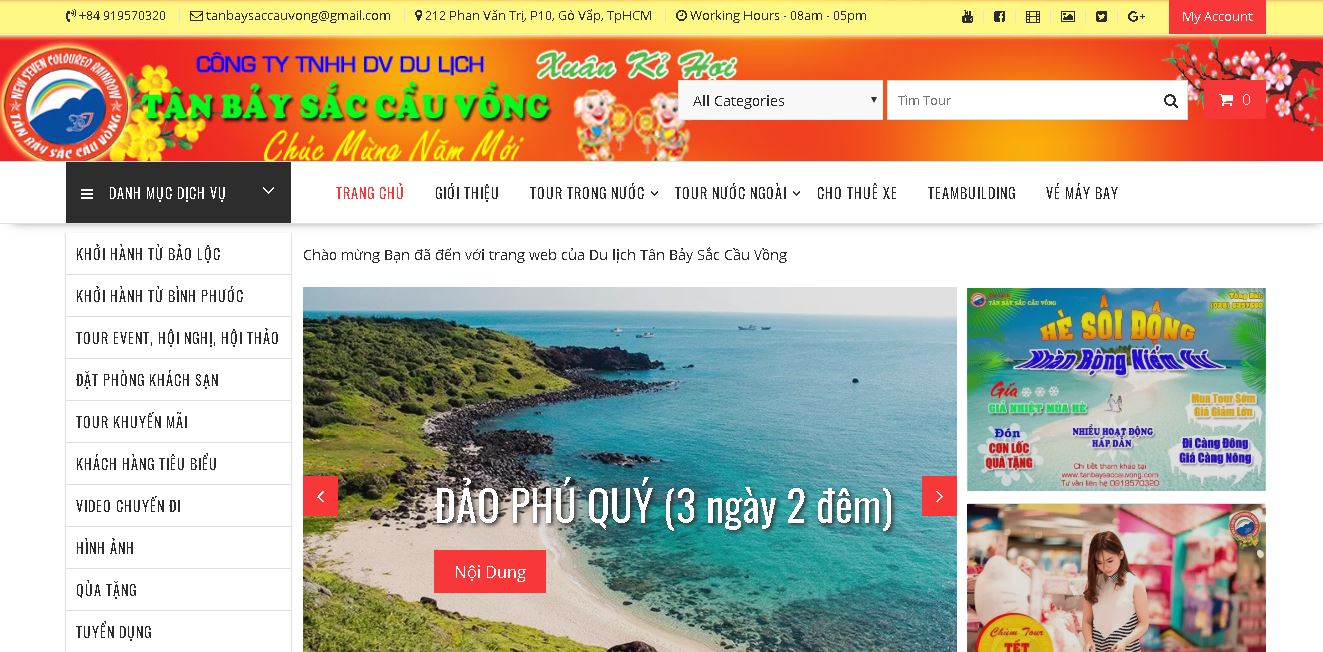
Task: Open the Google Plus icon
Action: click(x=1136, y=16)
